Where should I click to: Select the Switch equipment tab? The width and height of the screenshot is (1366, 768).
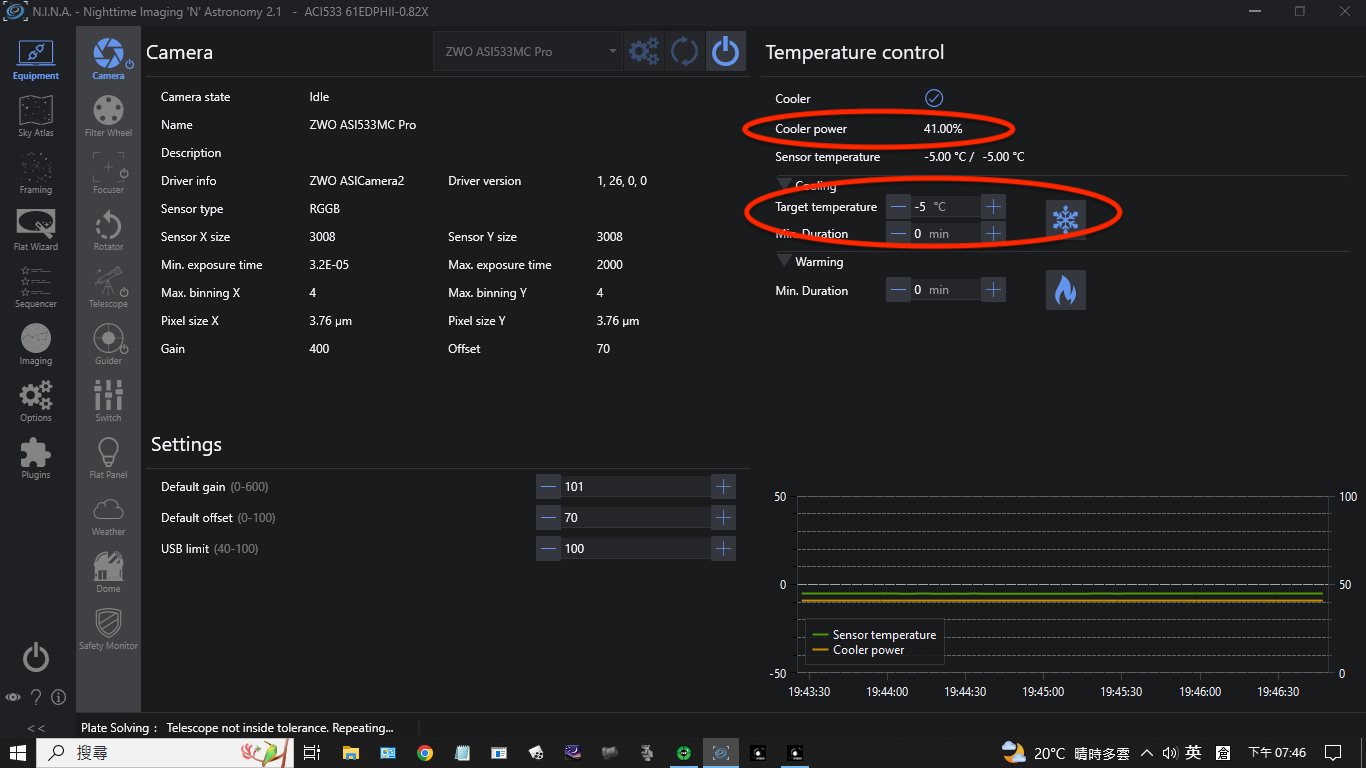tap(108, 401)
